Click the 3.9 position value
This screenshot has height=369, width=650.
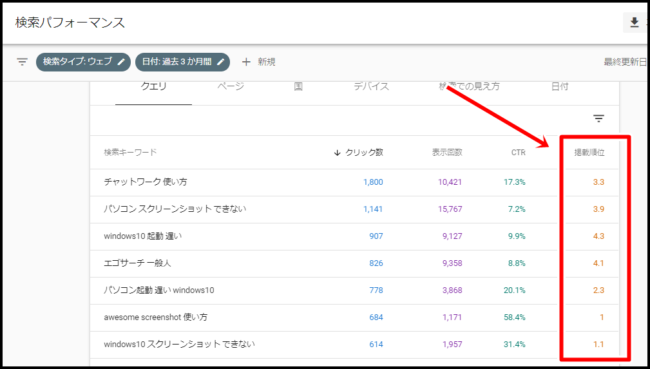[599, 209]
